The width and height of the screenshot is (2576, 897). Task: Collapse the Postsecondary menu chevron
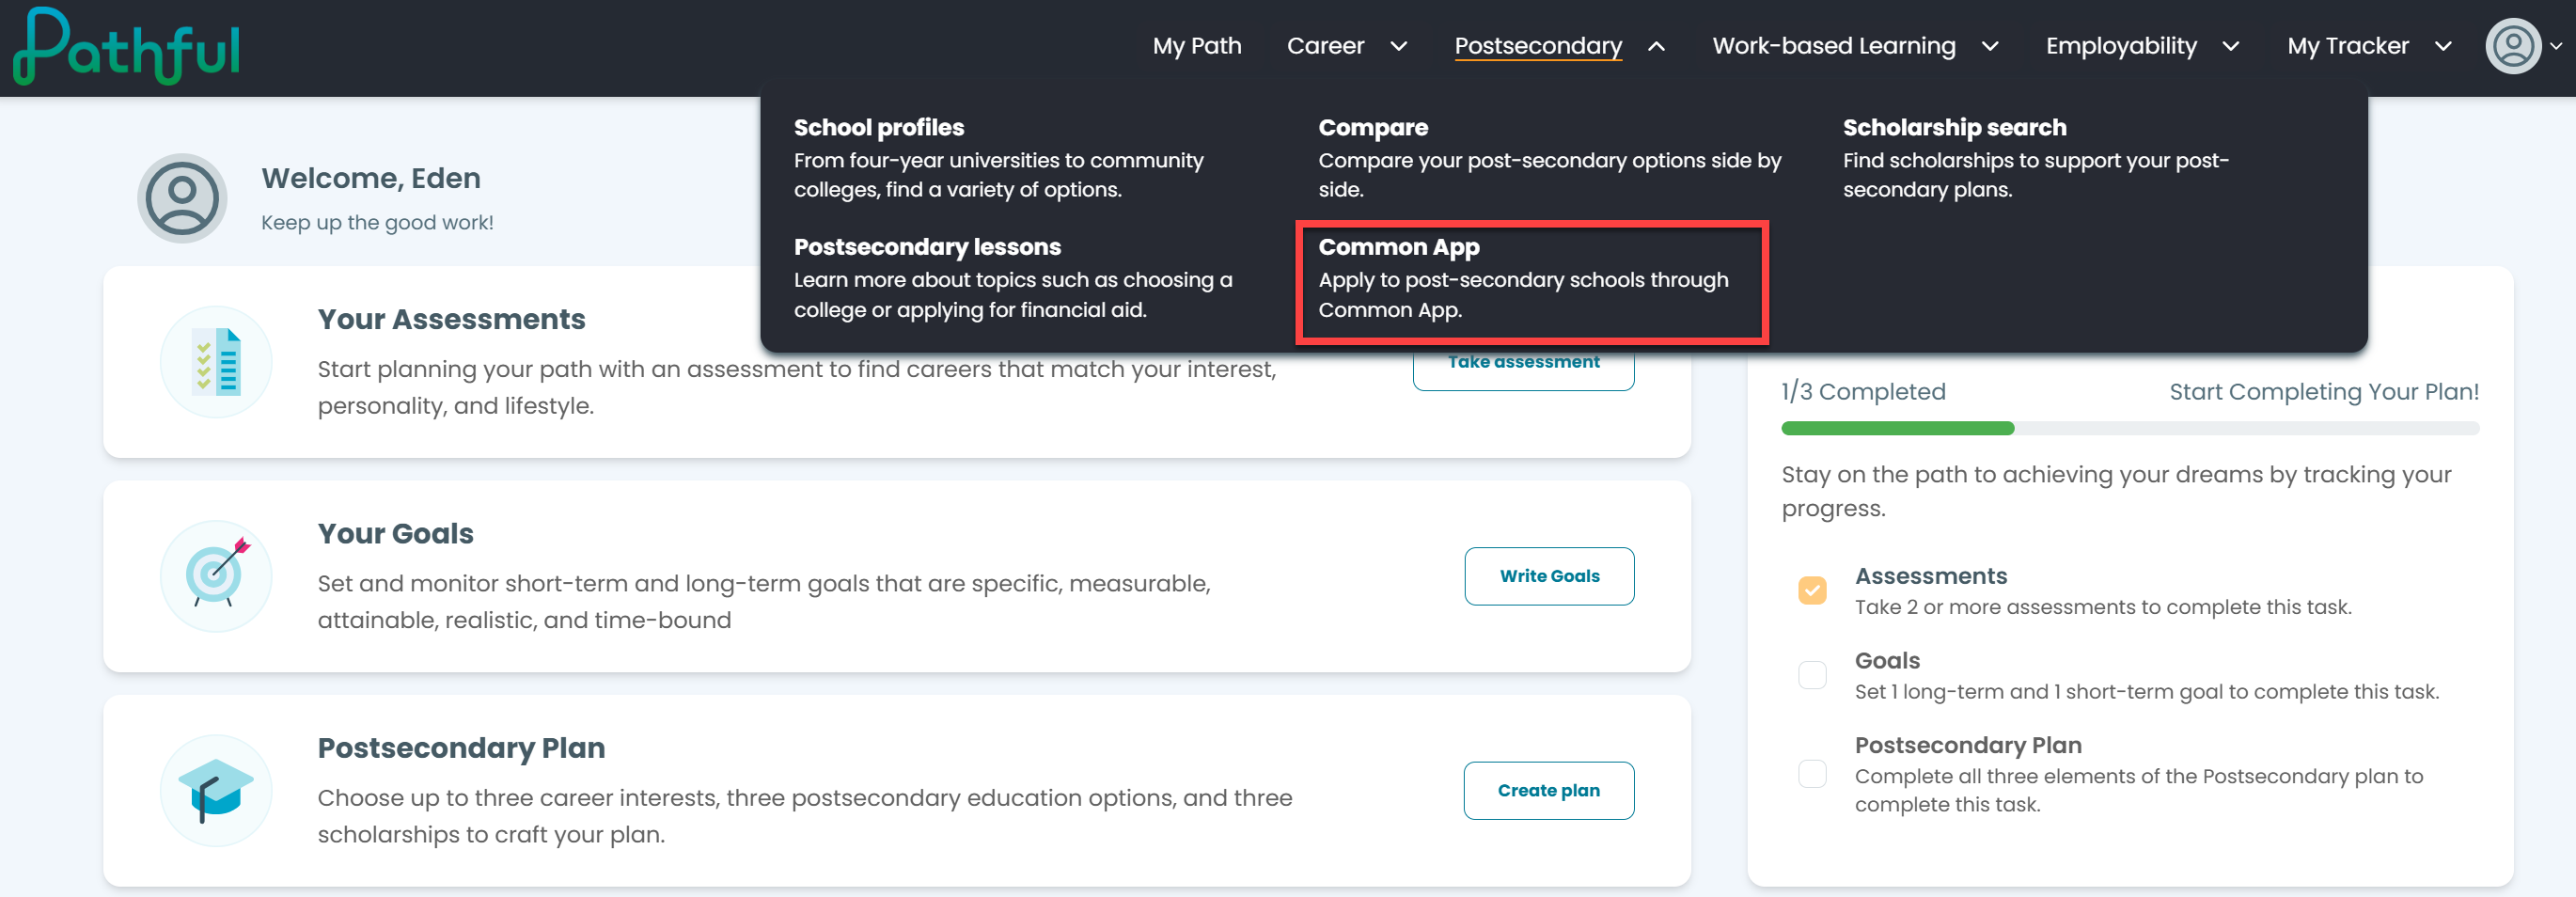(x=1657, y=46)
